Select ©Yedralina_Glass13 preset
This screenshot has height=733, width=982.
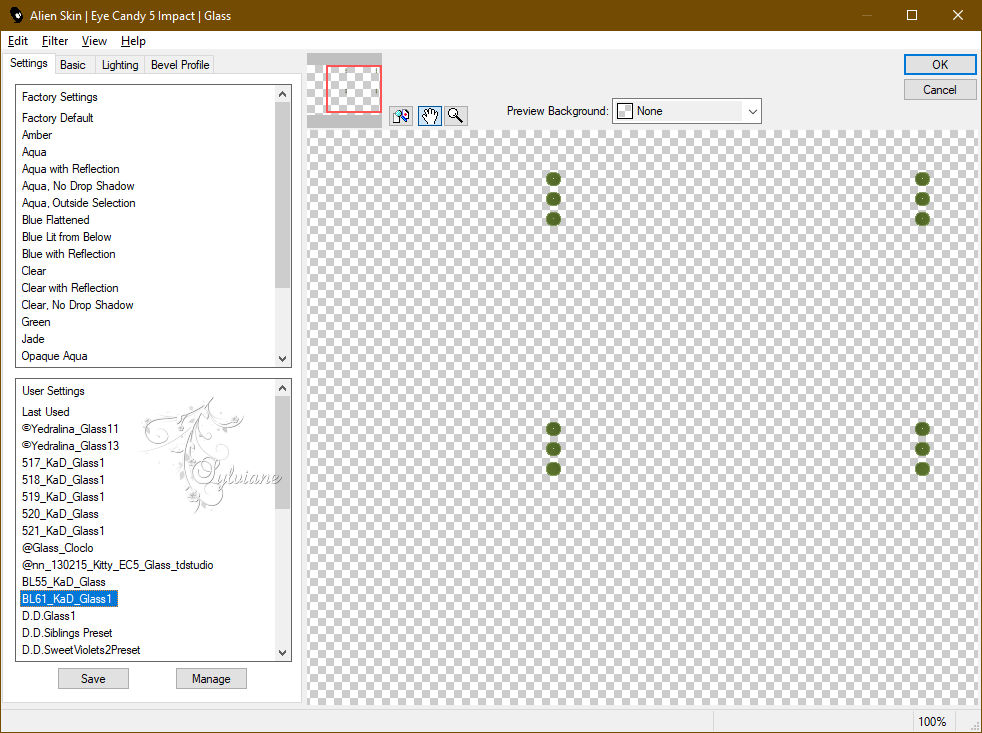[70, 445]
